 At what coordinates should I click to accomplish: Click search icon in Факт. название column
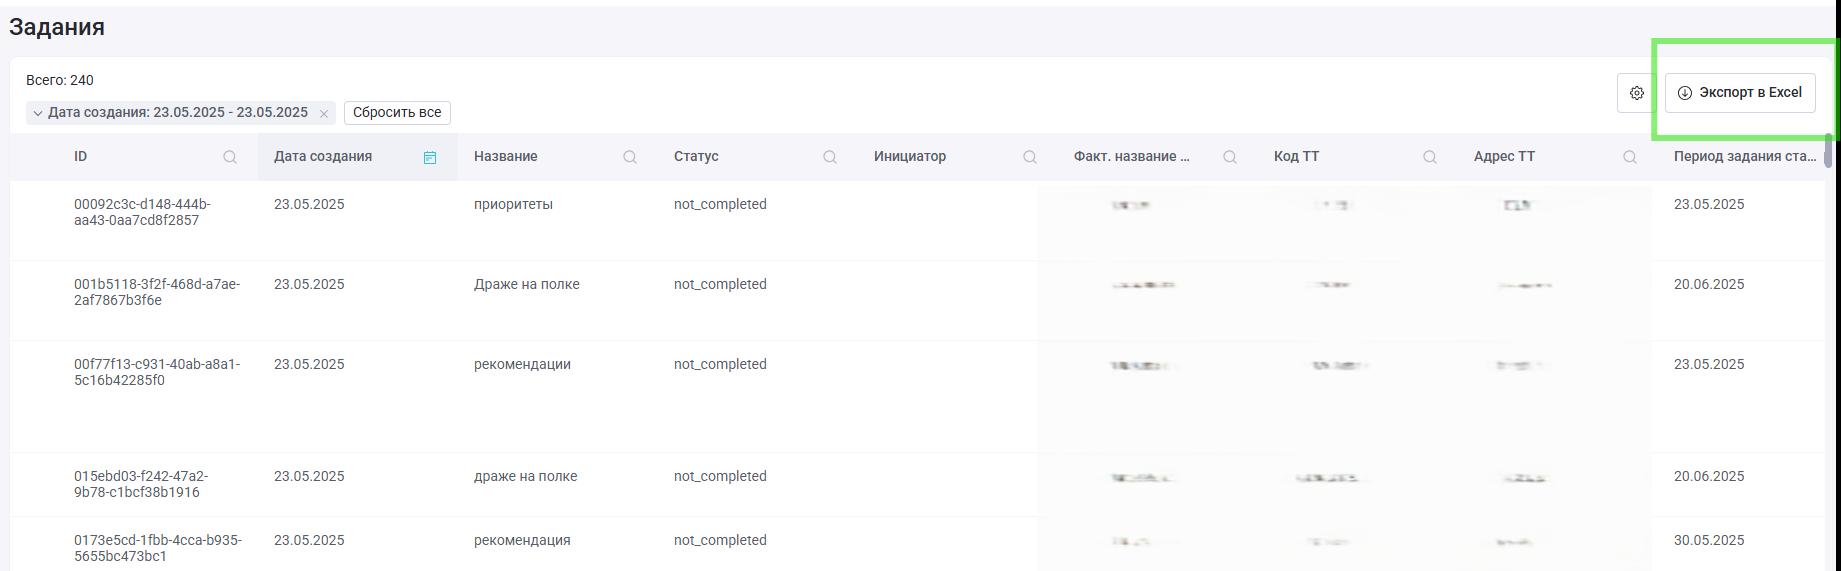click(1230, 157)
